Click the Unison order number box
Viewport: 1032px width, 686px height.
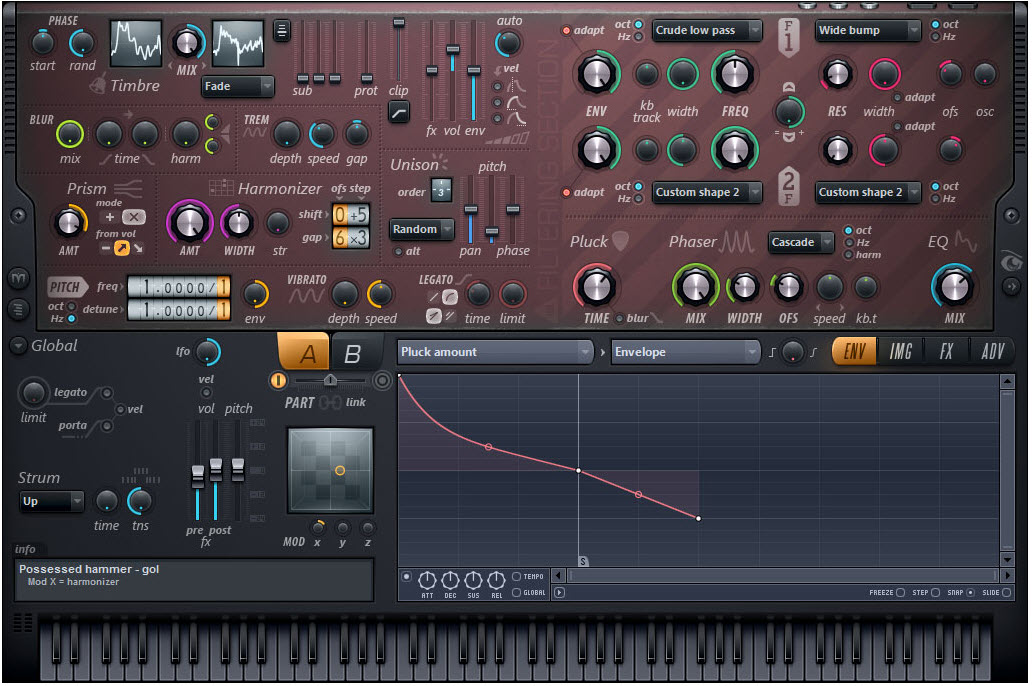click(x=441, y=189)
